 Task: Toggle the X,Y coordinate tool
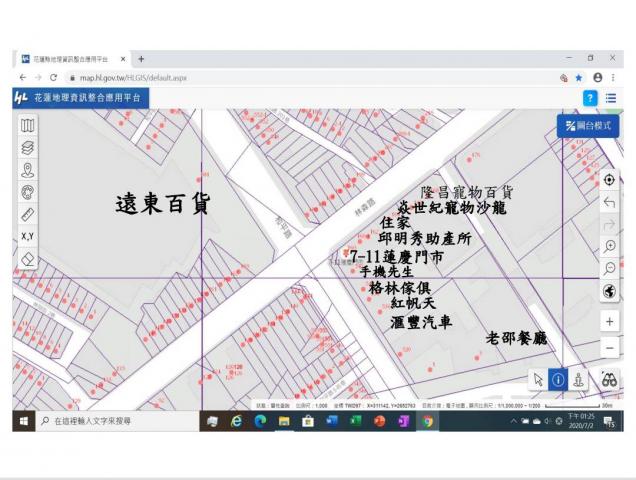pos(28,236)
